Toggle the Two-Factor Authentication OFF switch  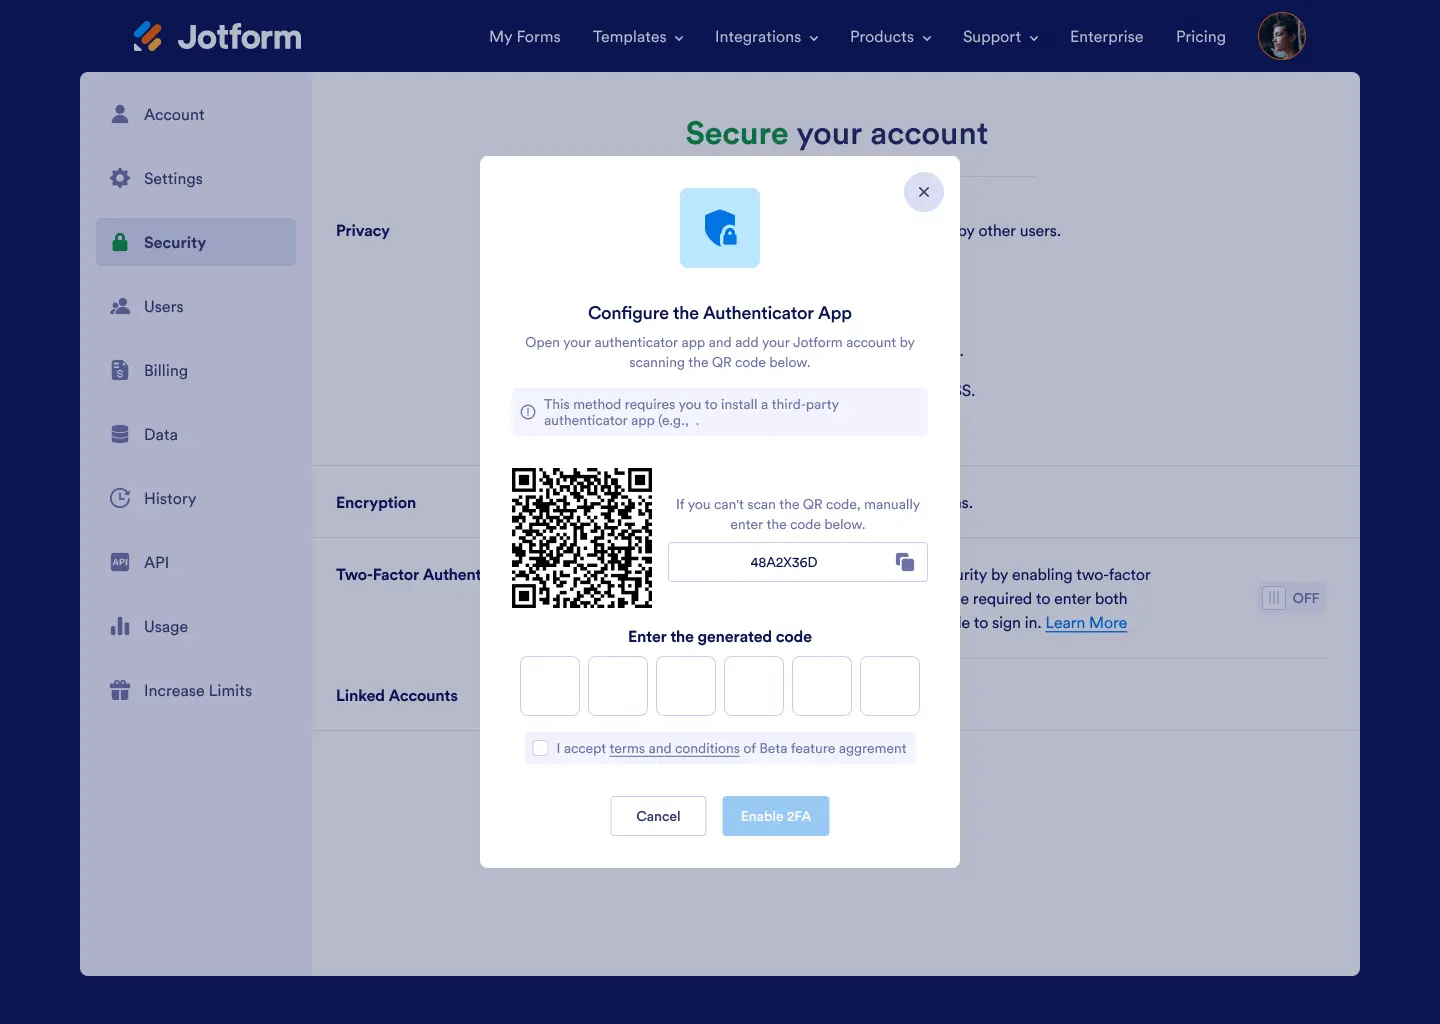pyautogui.click(x=1292, y=598)
